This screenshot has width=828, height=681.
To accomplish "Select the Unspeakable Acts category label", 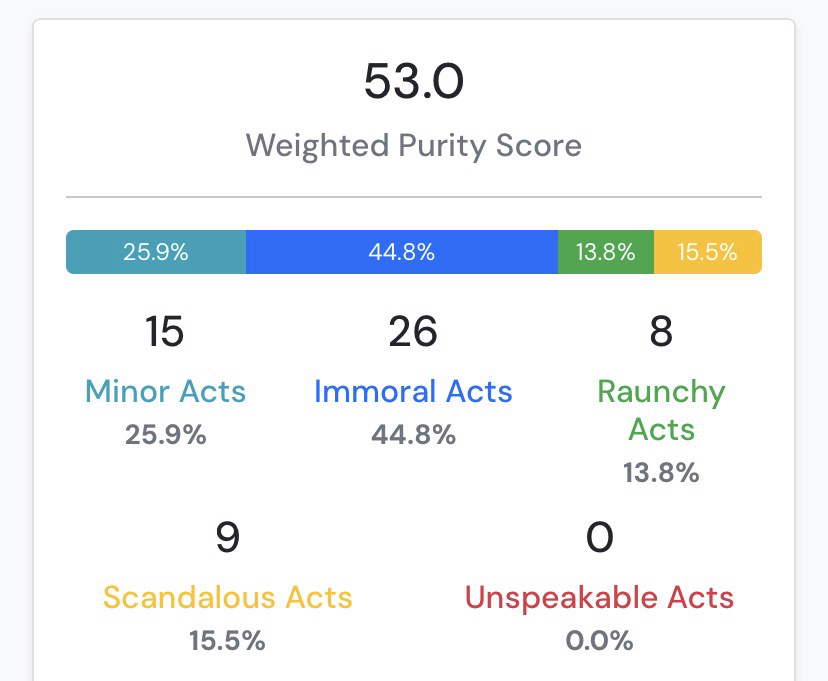I will point(599,598).
